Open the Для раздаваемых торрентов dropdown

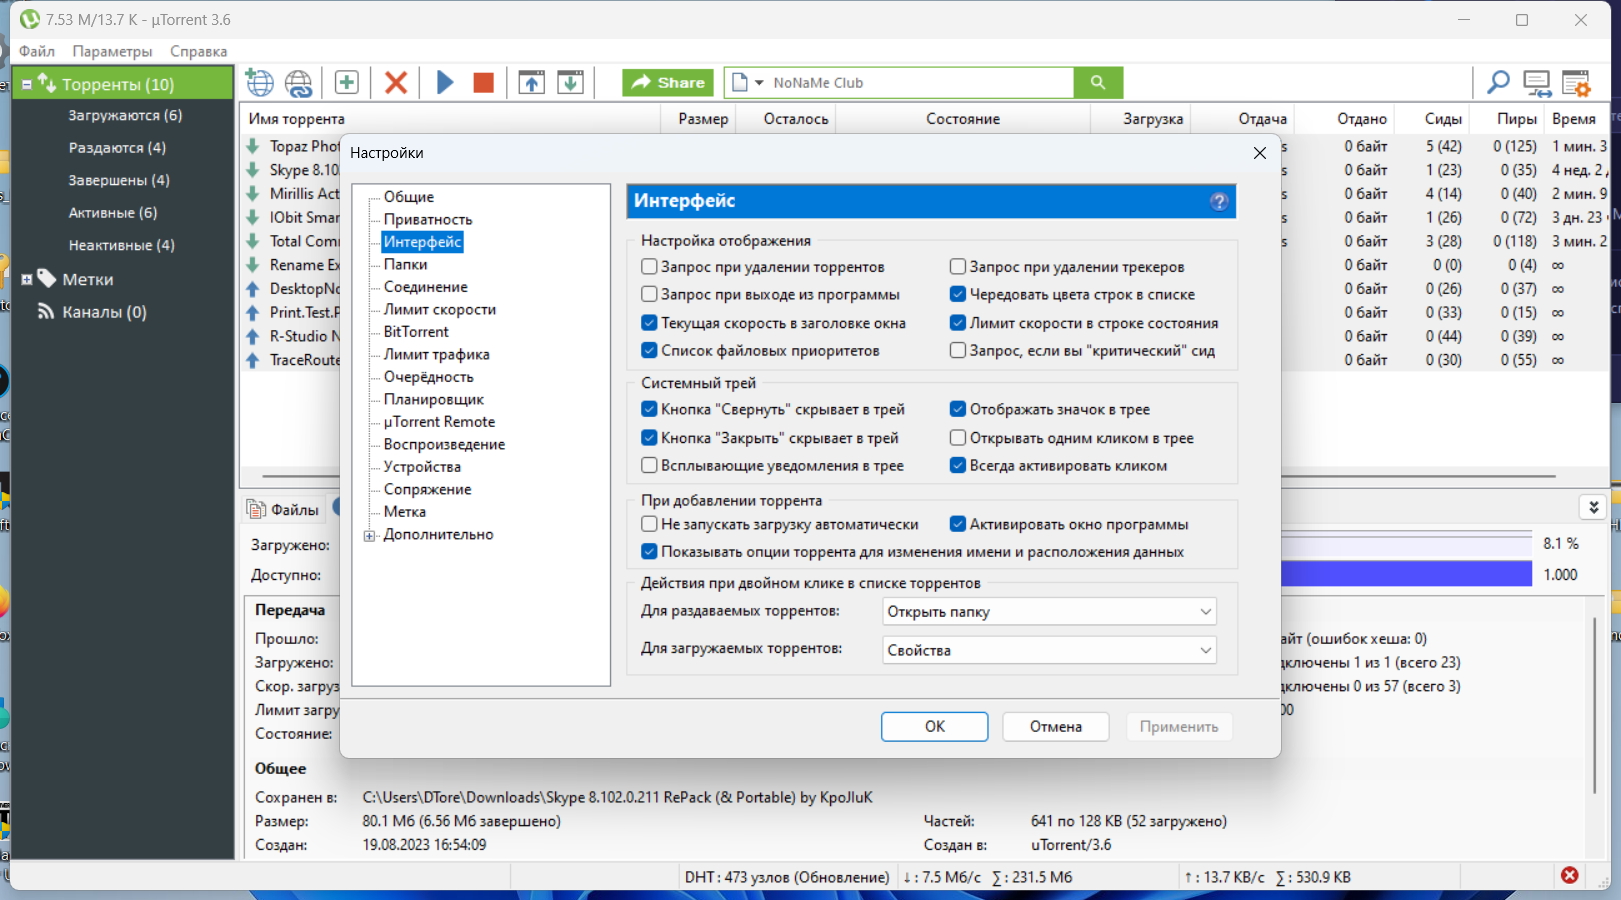[x=1050, y=611]
